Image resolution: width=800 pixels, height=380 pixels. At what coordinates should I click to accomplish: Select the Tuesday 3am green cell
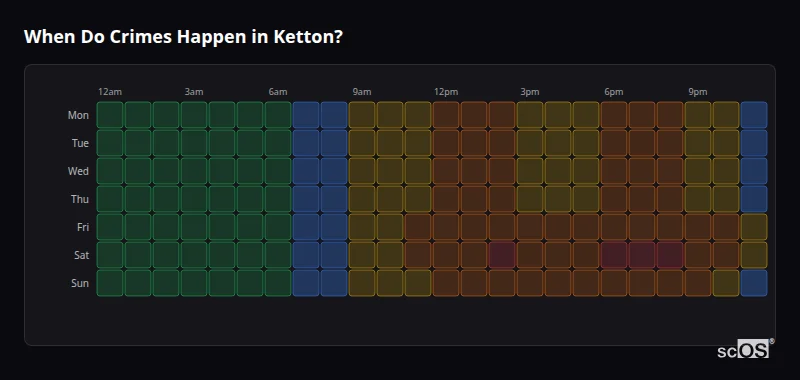(x=194, y=143)
